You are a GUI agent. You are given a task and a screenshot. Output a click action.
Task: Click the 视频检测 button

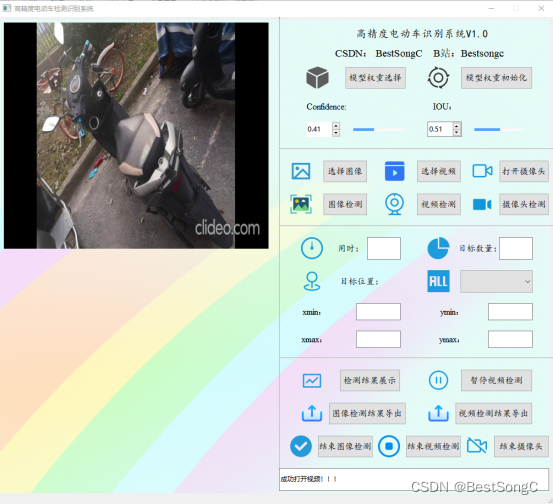point(439,204)
